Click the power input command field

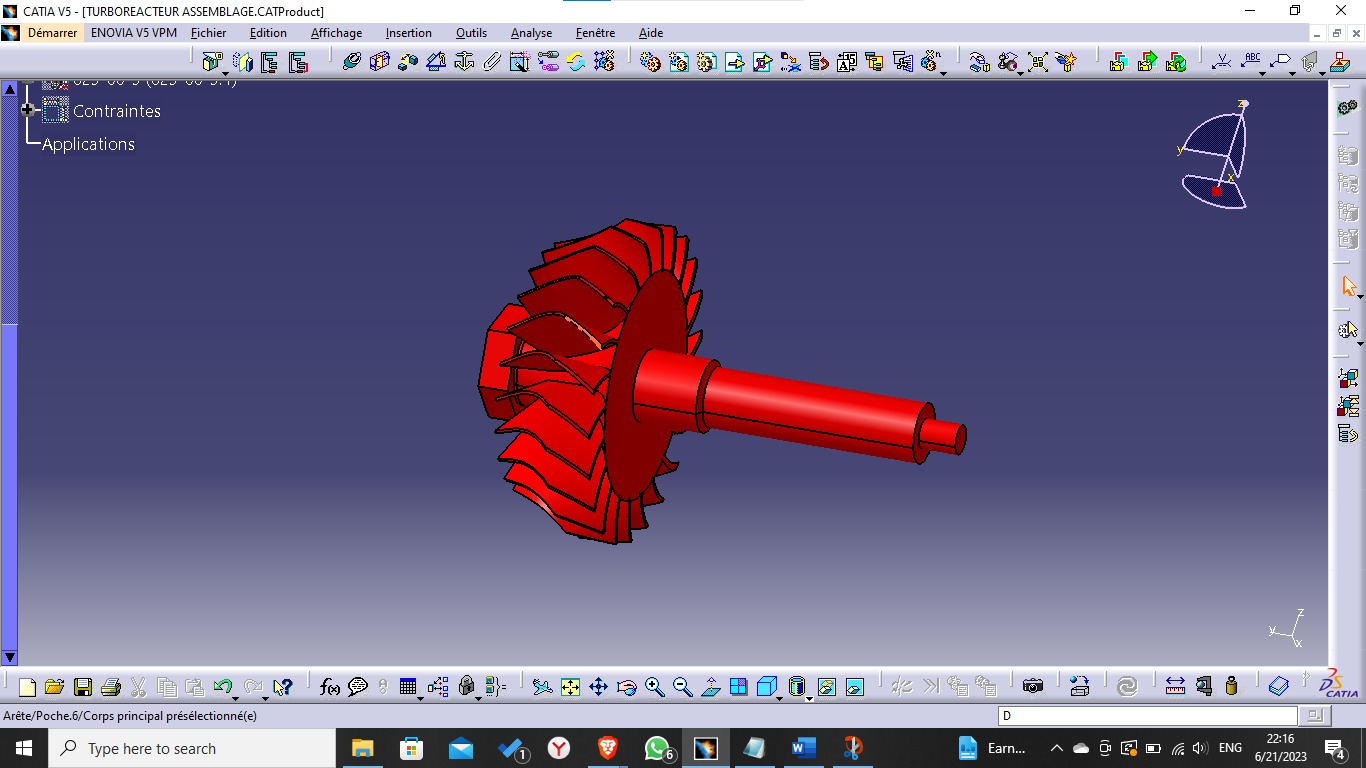1148,716
